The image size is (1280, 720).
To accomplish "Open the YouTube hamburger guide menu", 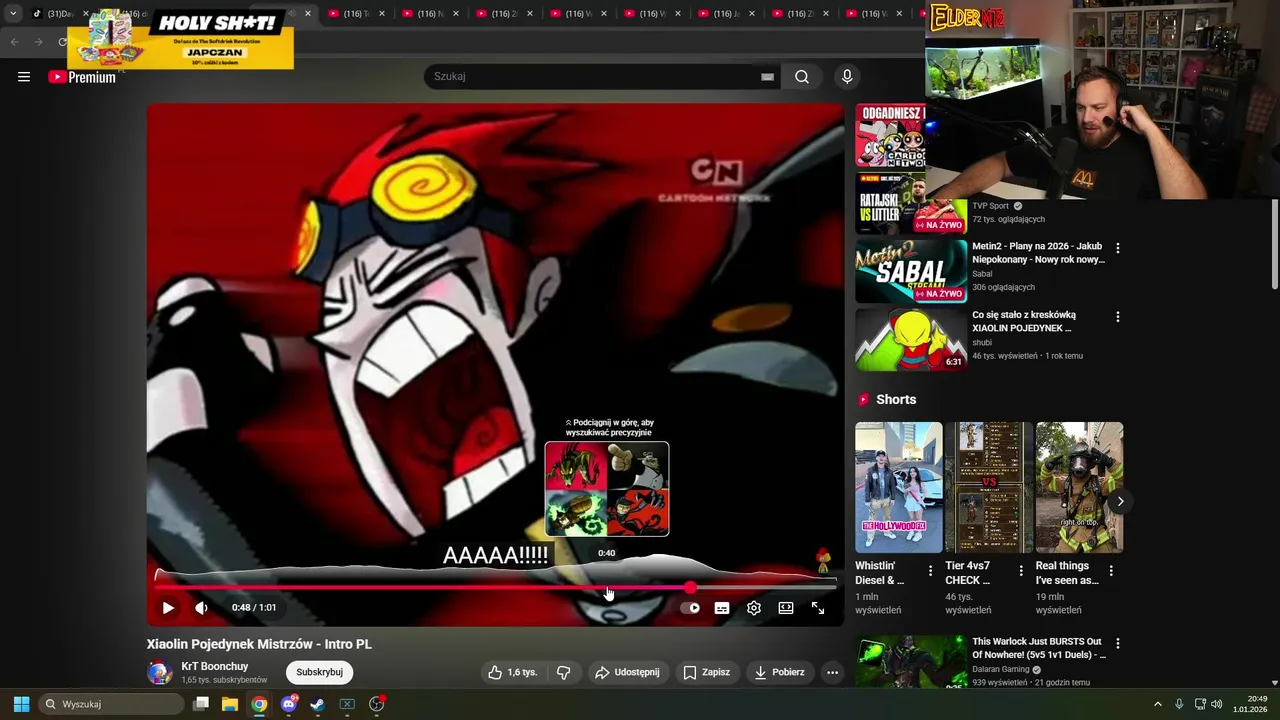I will point(24,77).
